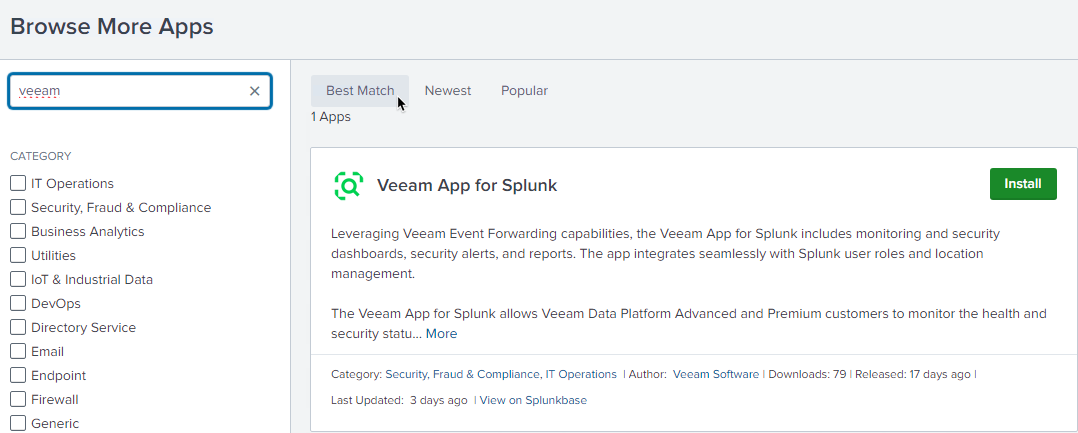Toggle the DevOps category filter
Image resolution: width=1078 pixels, height=433 pixels.
click(x=18, y=303)
